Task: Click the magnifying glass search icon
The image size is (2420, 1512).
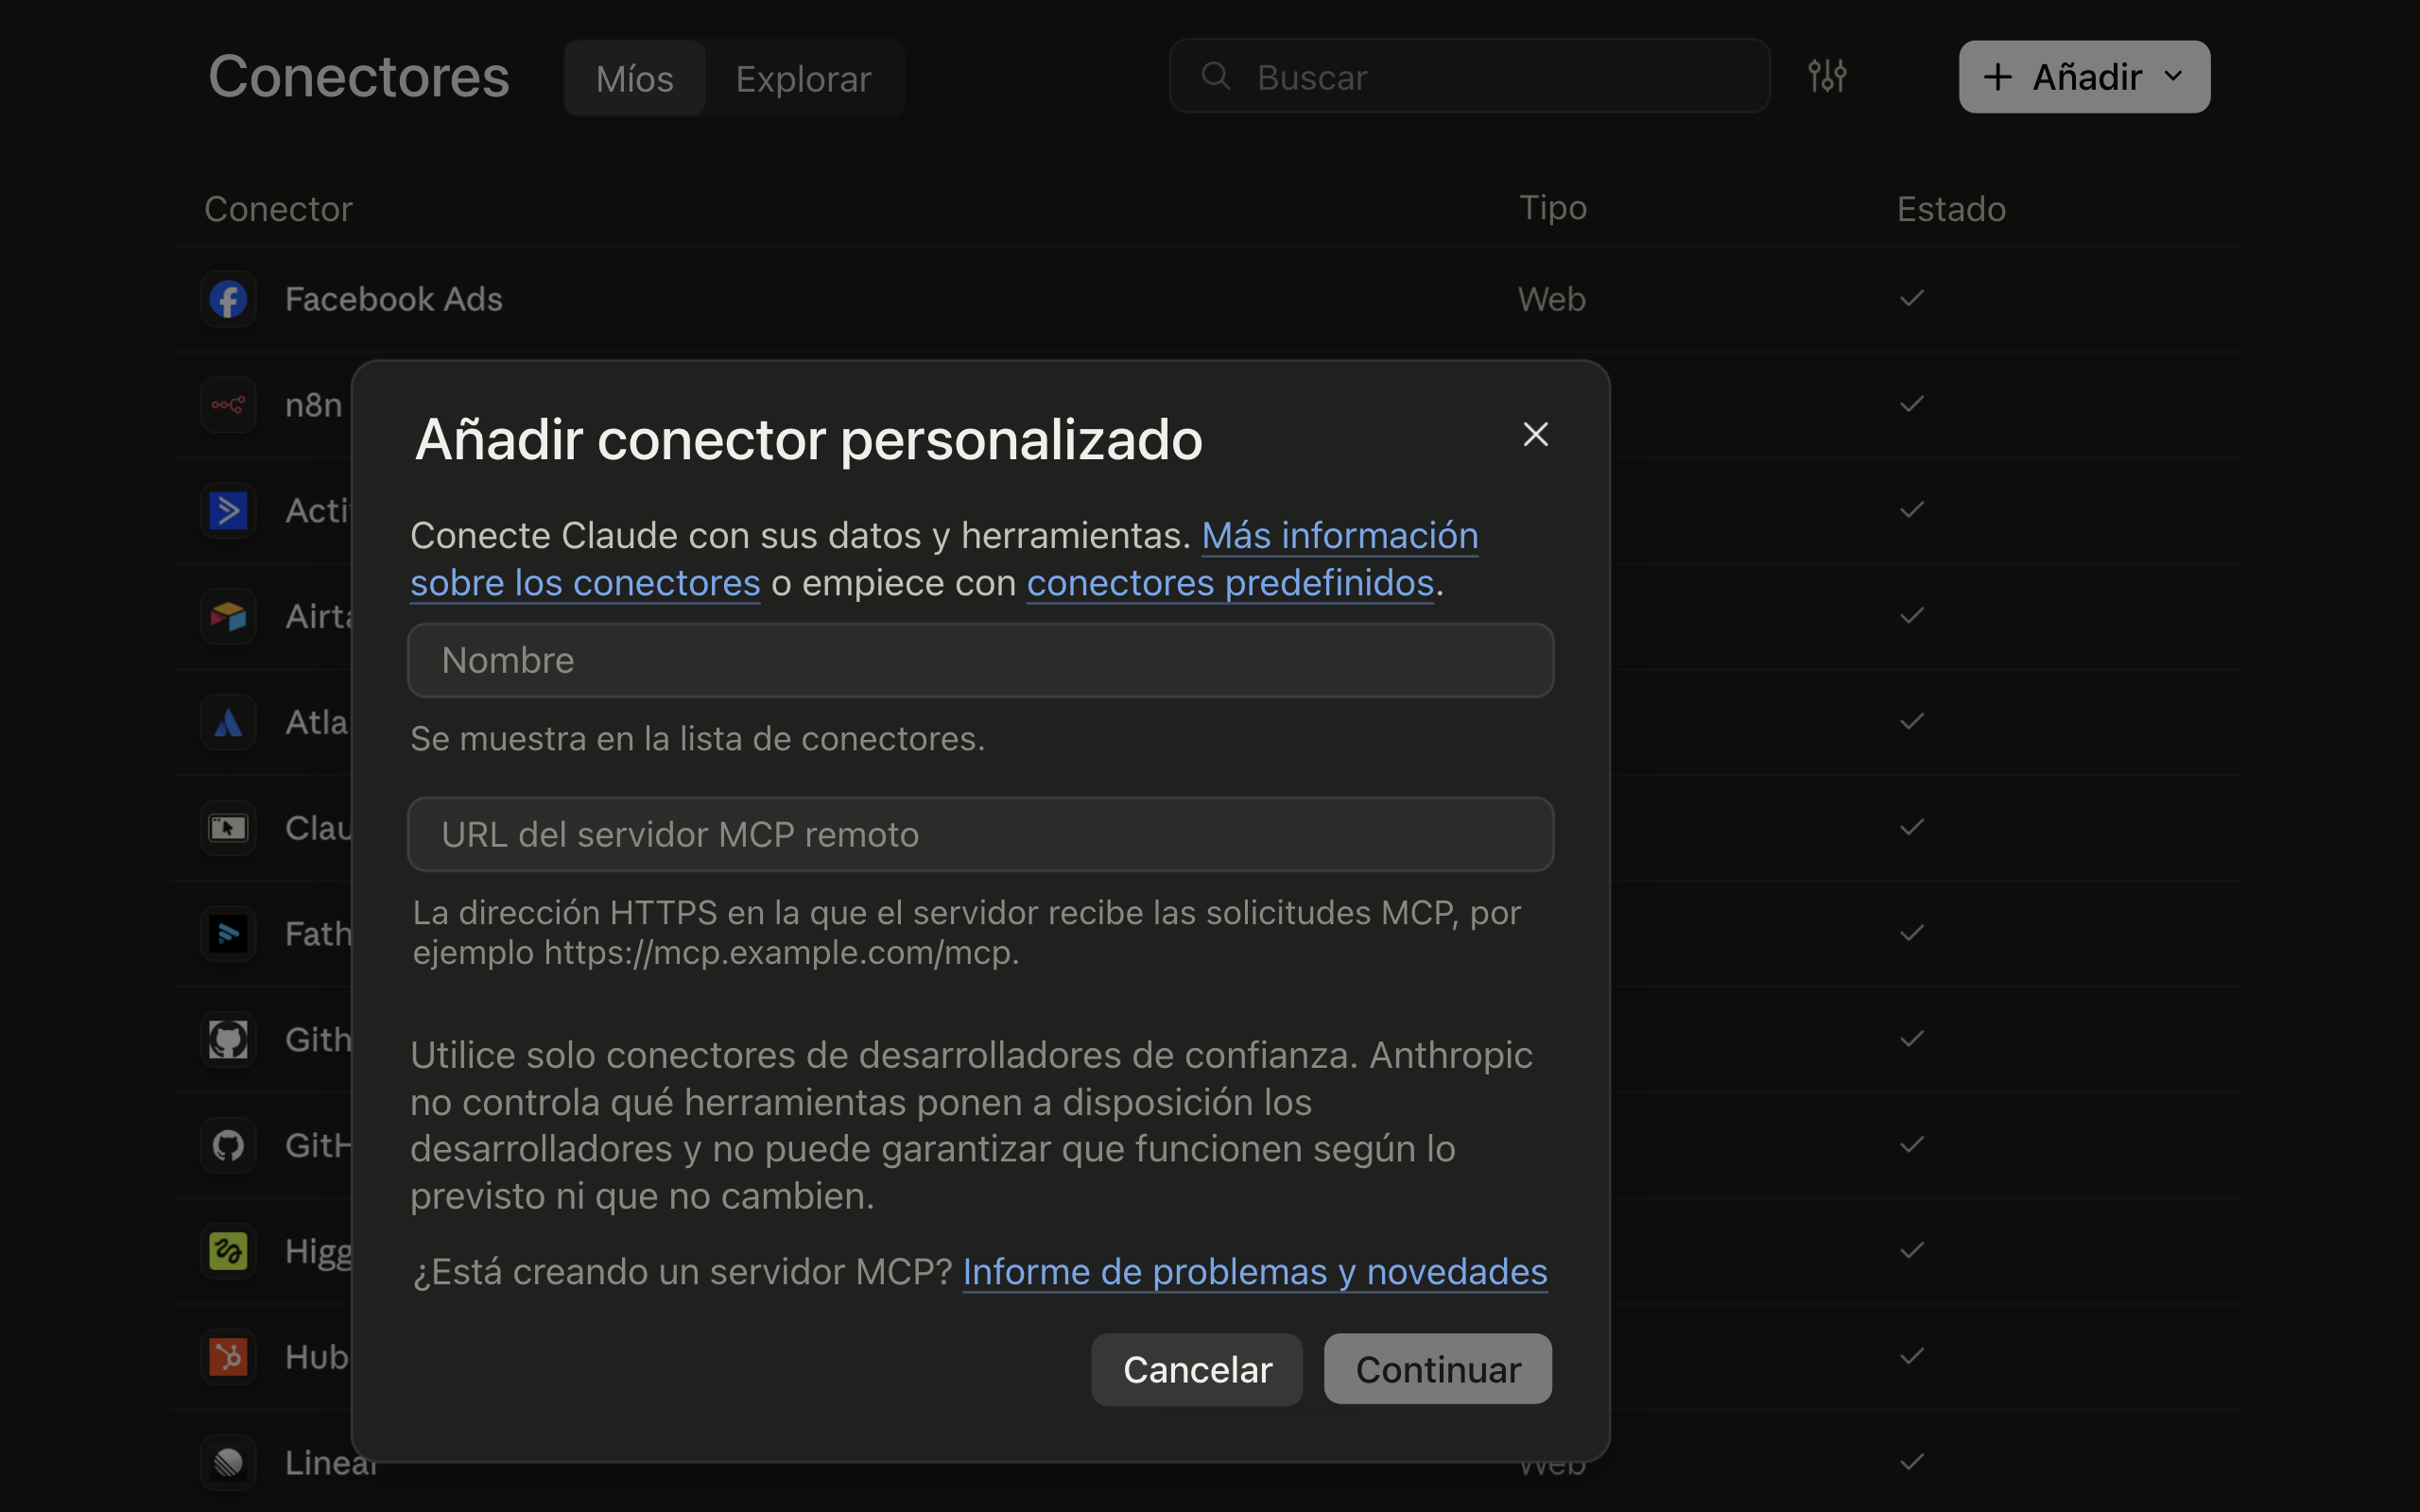Action: pyautogui.click(x=1215, y=76)
